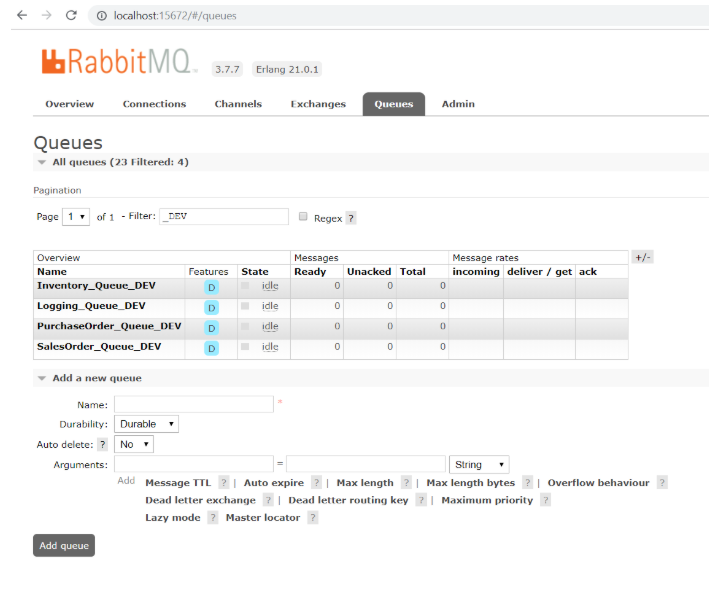Click the browser back arrow
The width and height of the screenshot is (709, 606).
pos(22,15)
